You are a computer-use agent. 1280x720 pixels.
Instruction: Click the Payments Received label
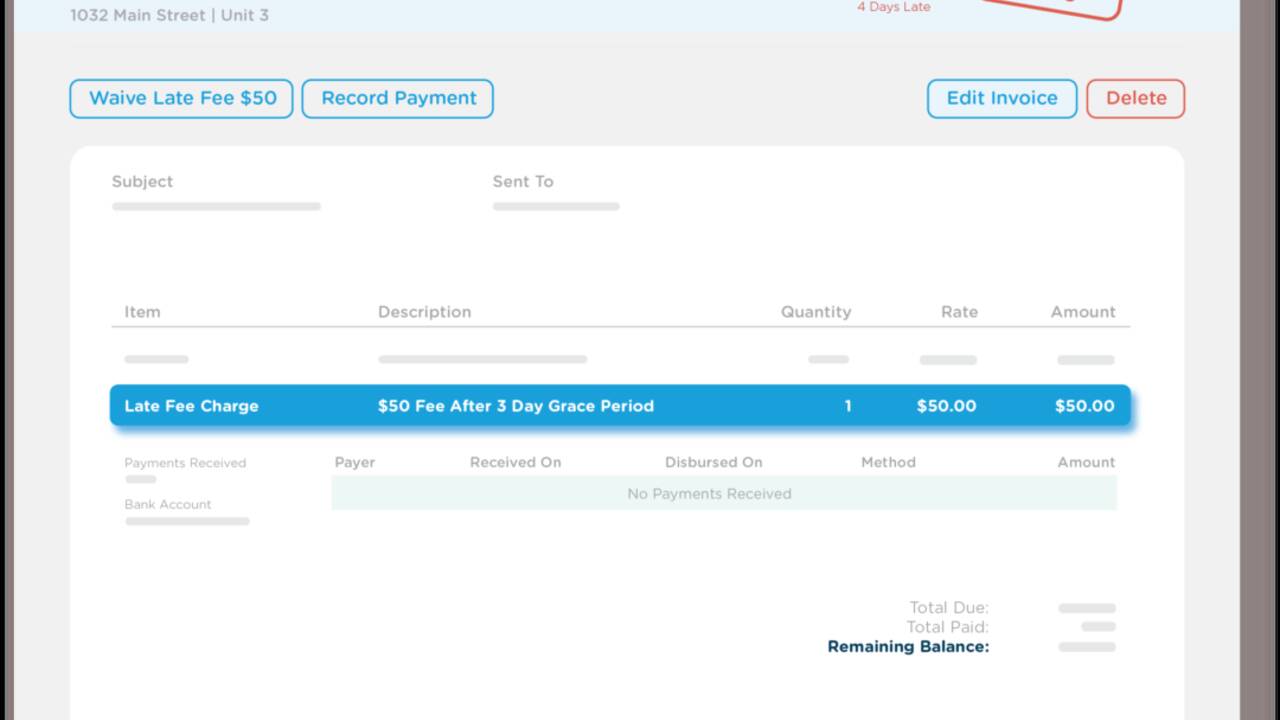(x=184, y=462)
